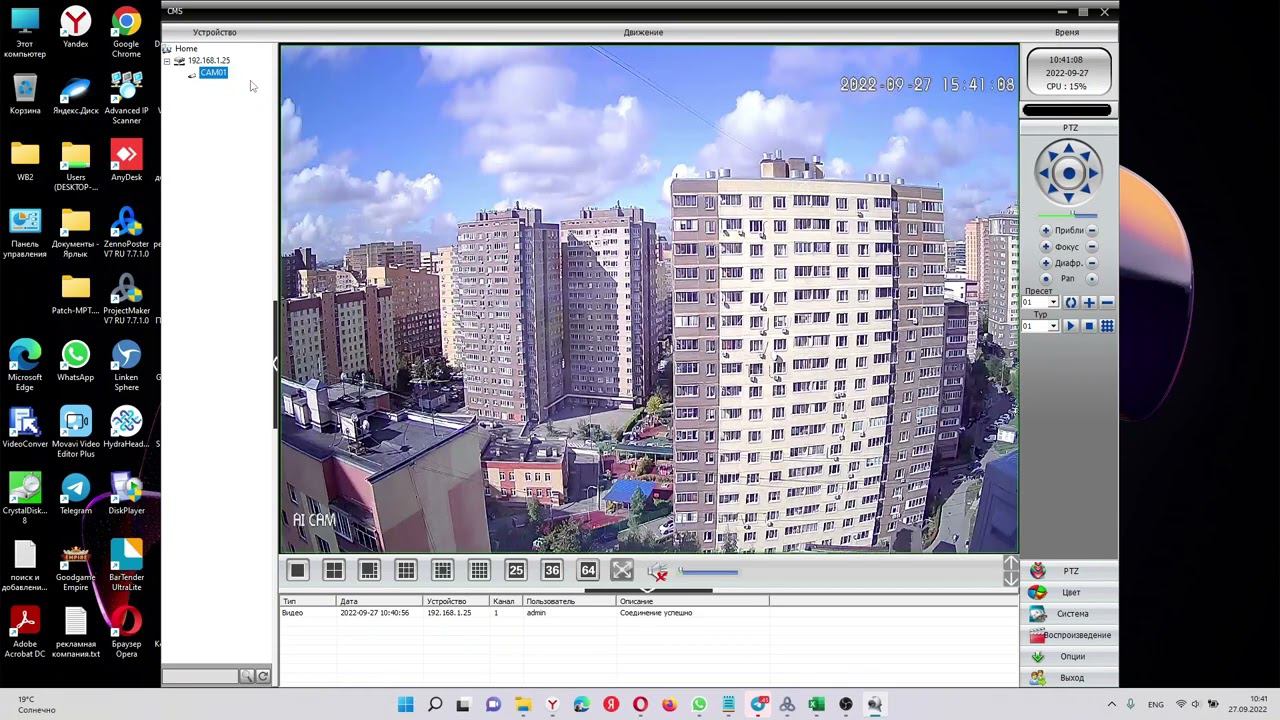Close iris with the Диафр. minus button
Screen dimensions: 1280x720
pyautogui.click(x=1092, y=263)
